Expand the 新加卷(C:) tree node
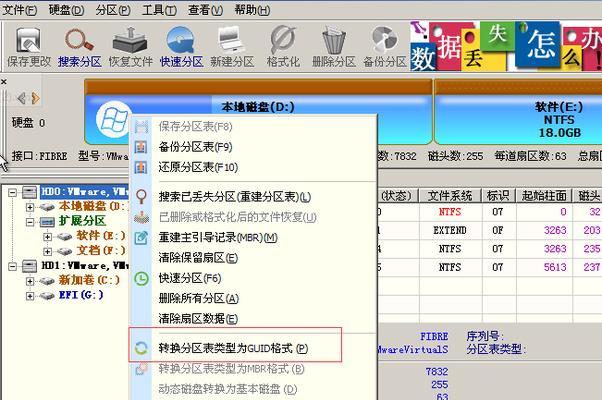Screen dimensions: 602x400 click(30, 281)
